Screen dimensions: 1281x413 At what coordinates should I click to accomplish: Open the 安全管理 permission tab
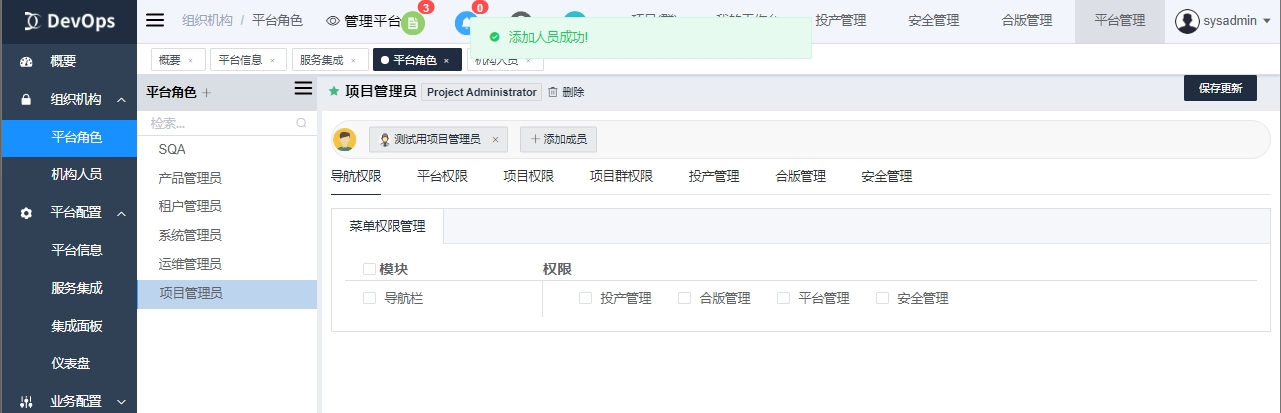[x=886, y=176]
